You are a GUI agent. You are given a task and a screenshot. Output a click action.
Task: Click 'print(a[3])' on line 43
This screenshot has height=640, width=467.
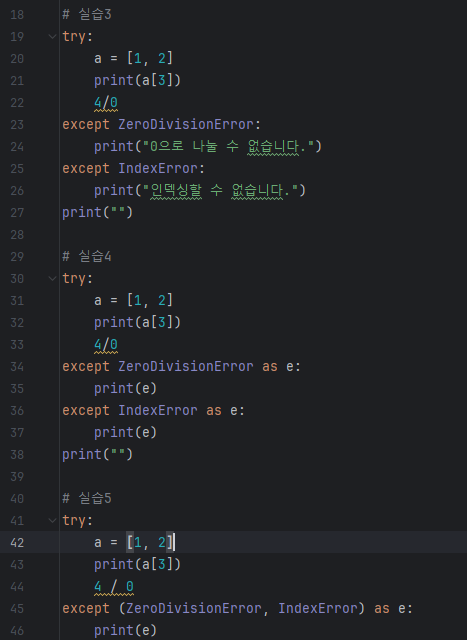tap(137, 564)
